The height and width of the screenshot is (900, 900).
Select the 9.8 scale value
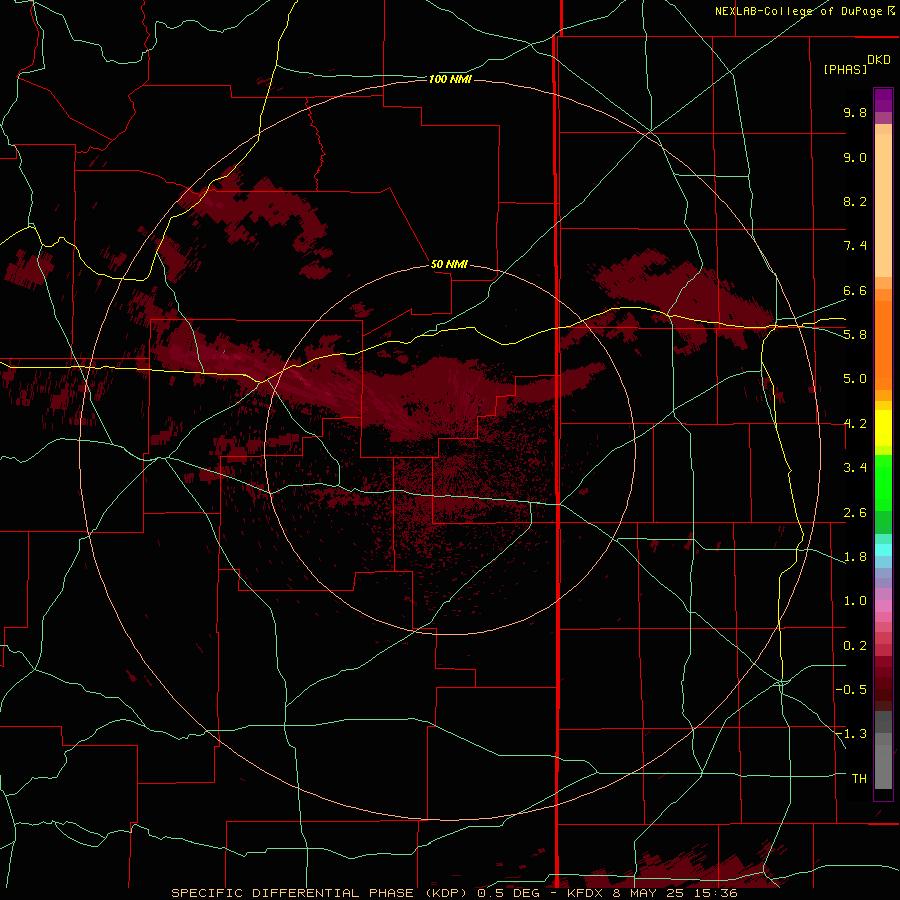[855, 112]
